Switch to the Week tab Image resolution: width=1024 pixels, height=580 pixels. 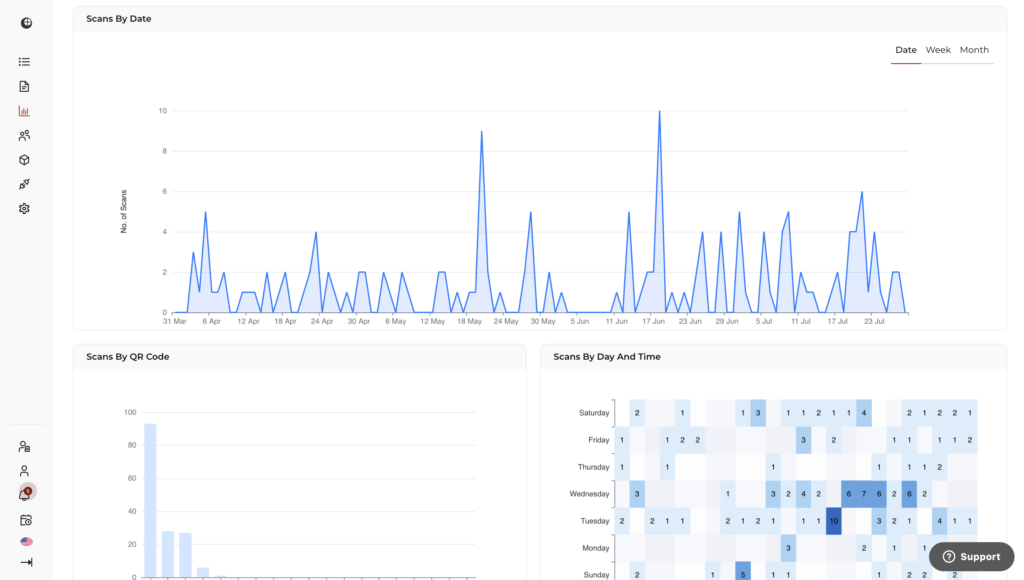coord(938,50)
